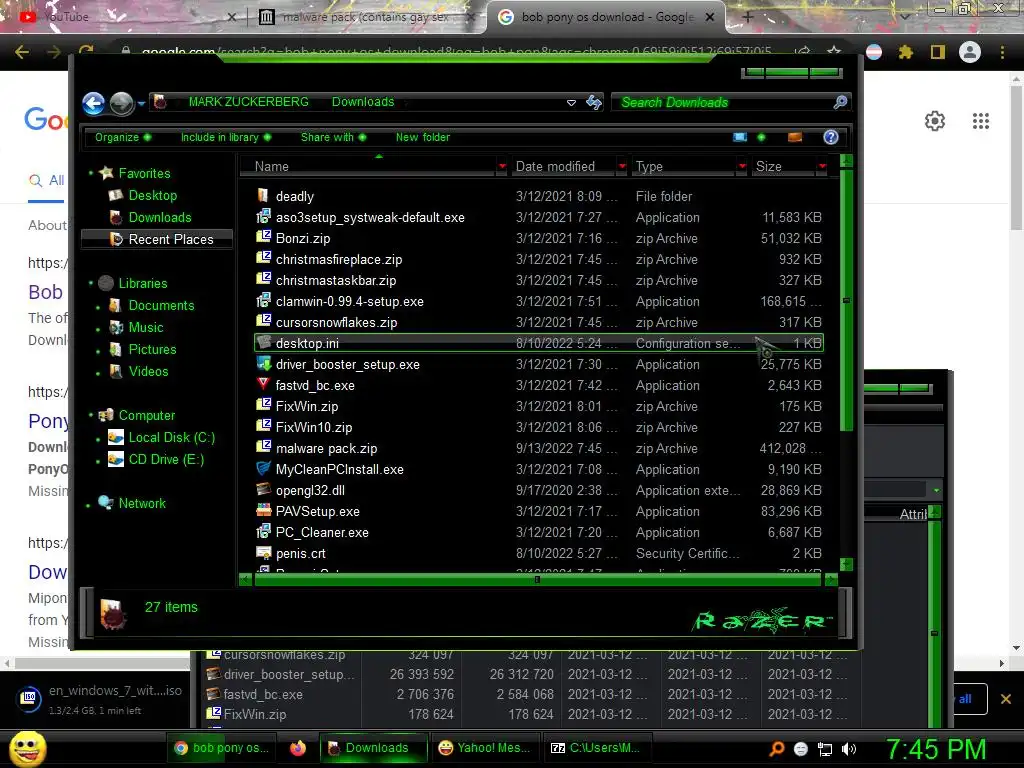Click the volume speaker tray icon
Screen dimensions: 1024x768
tap(848, 749)
